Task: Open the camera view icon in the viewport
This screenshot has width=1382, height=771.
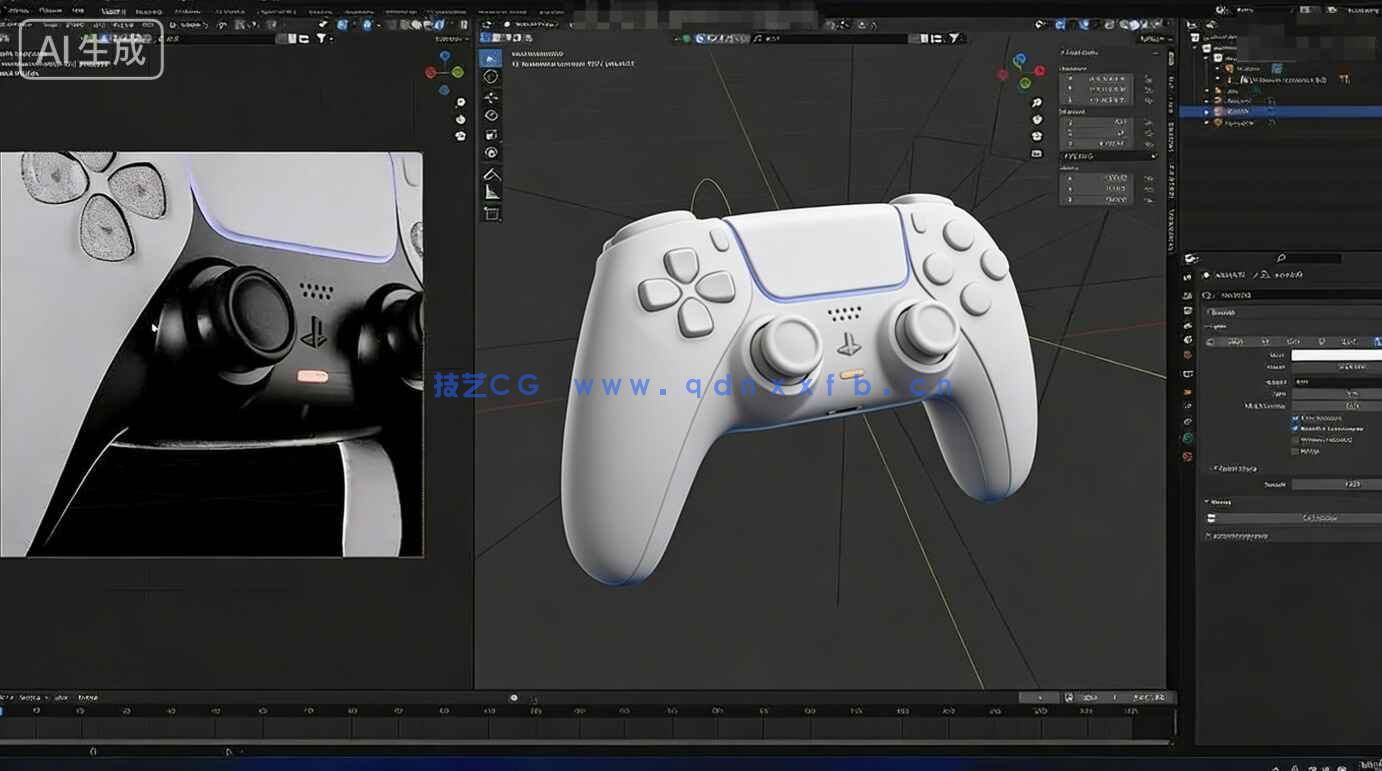Action: [x=1036, y=136]
